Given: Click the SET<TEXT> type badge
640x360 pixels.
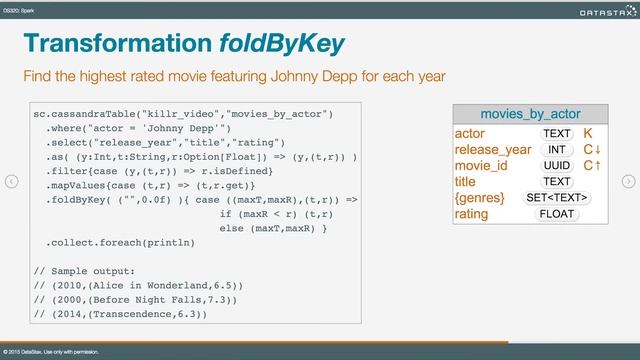Looking at the screenshot, I should pos(557,198).
